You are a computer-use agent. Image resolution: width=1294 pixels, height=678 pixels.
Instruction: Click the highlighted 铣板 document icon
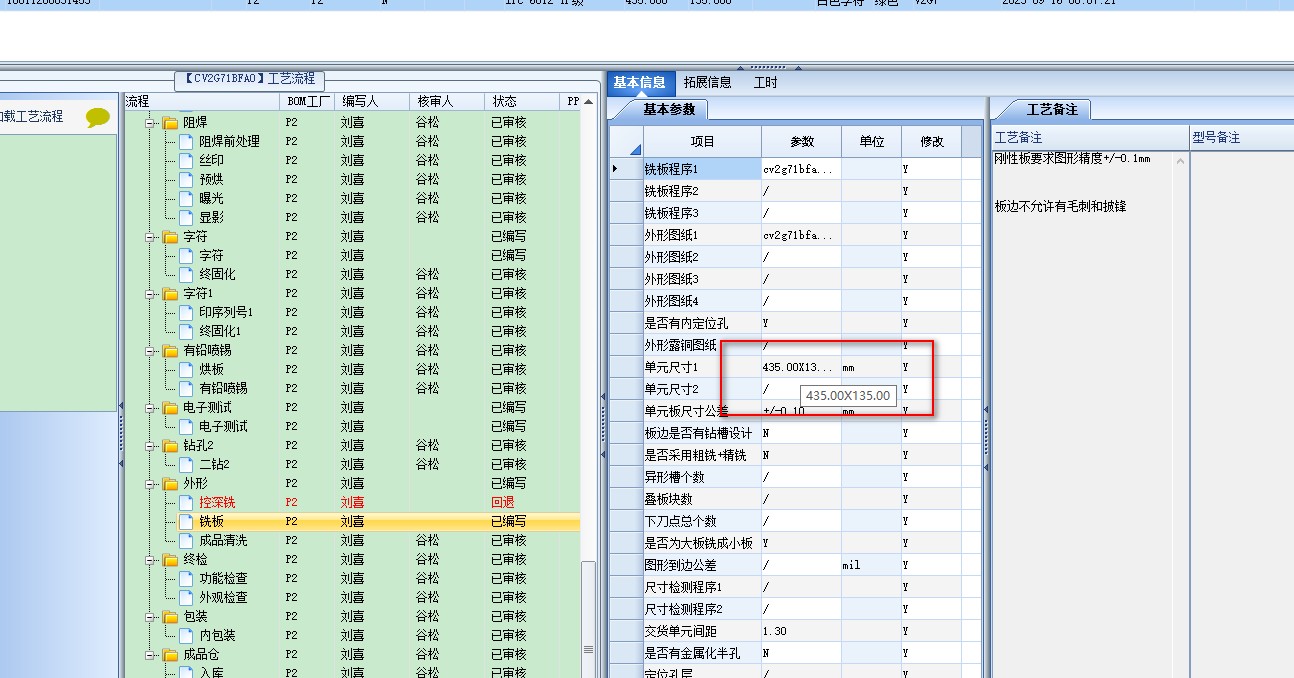point(186,522)
